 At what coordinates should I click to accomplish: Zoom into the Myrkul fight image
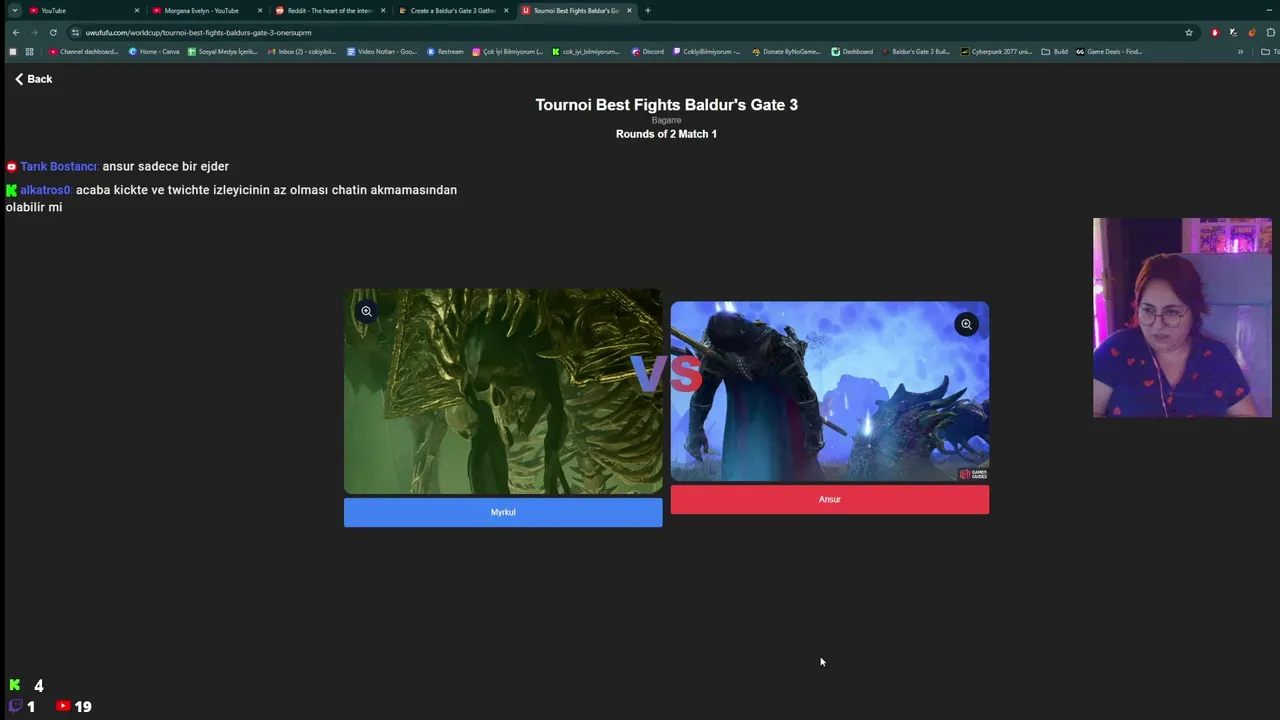pos(367,311)
